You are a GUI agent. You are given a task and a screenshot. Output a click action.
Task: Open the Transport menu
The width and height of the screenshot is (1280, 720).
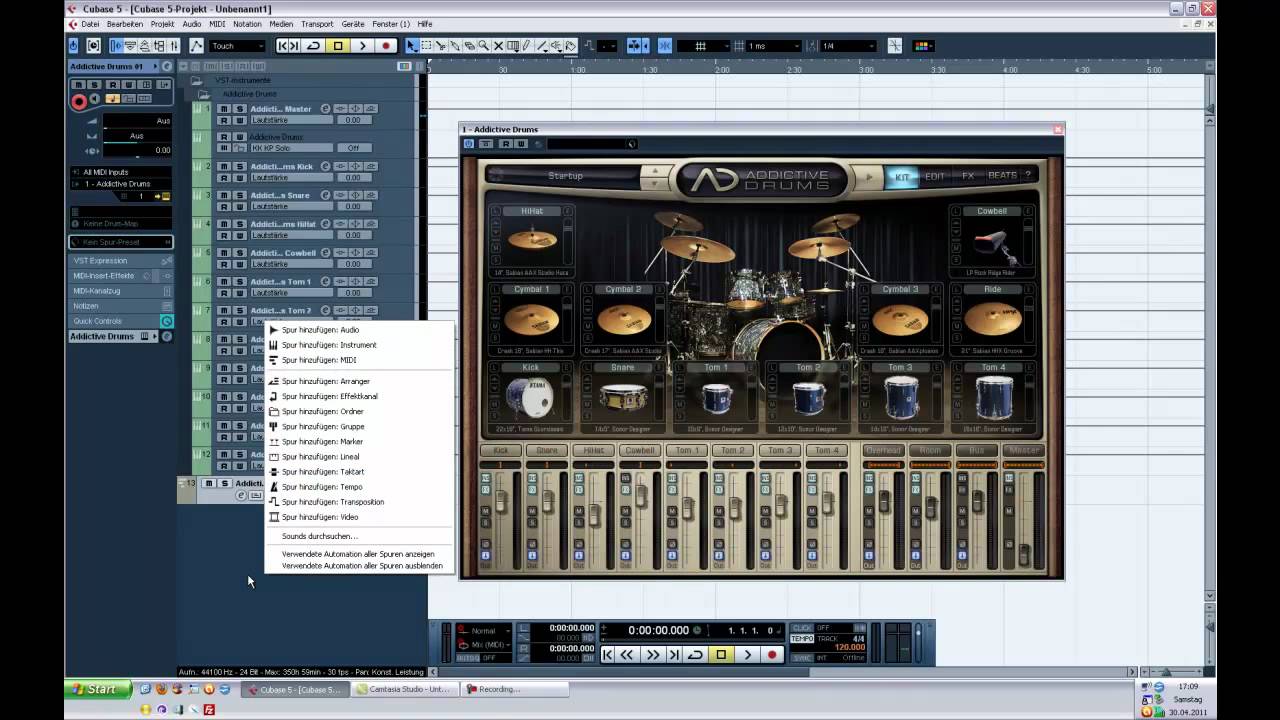[317, 24]
